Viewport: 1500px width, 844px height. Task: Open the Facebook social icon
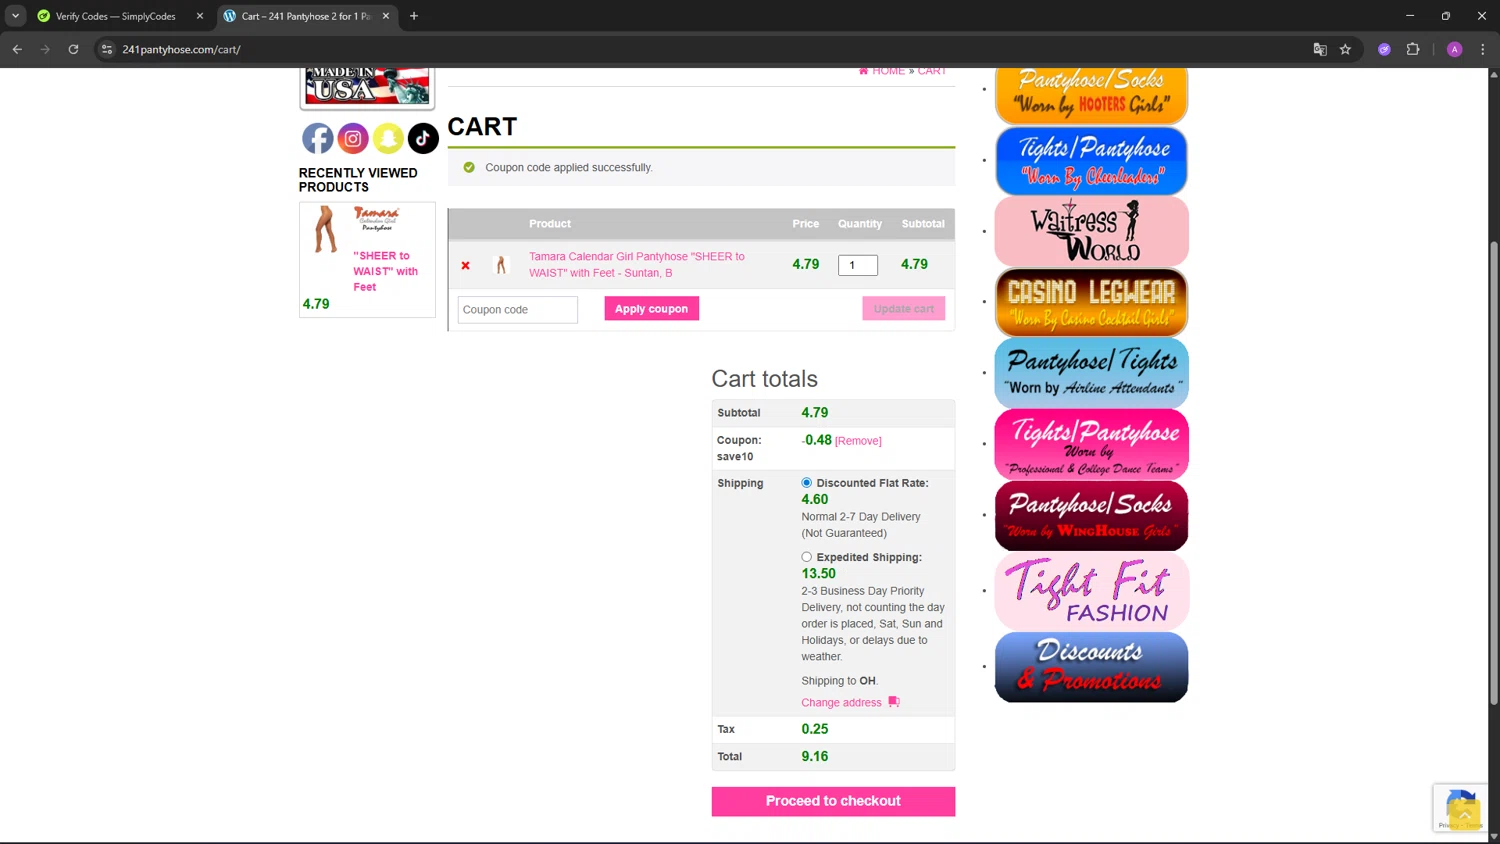[x=318, y=138]
